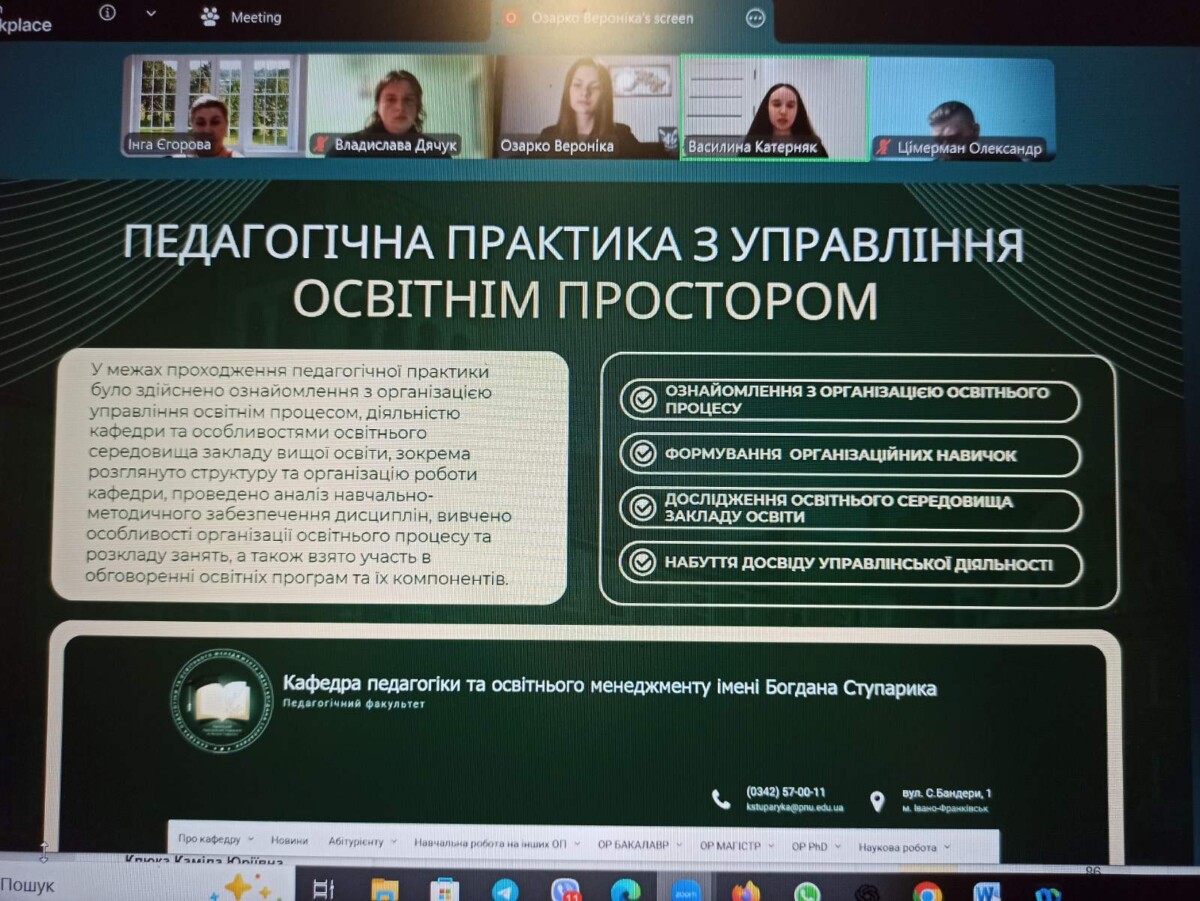Click checkmark beside Набуття досвіду управлінської діяльності
This screenshot has width=1200, height=901.
pyautogui.click(x=642, y=563)
